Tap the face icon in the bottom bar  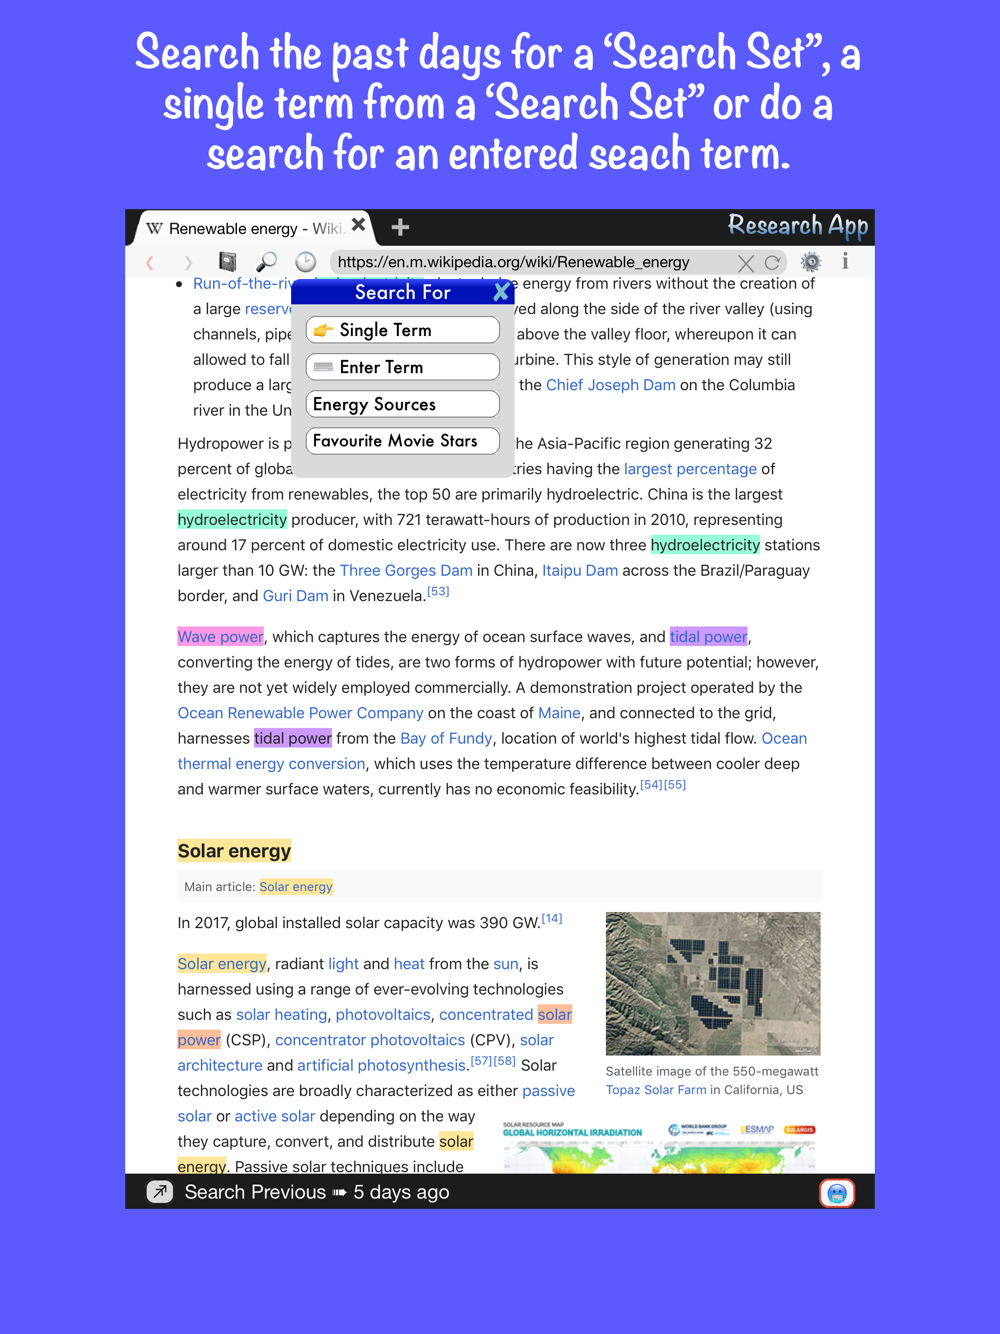coord(837,1192)
